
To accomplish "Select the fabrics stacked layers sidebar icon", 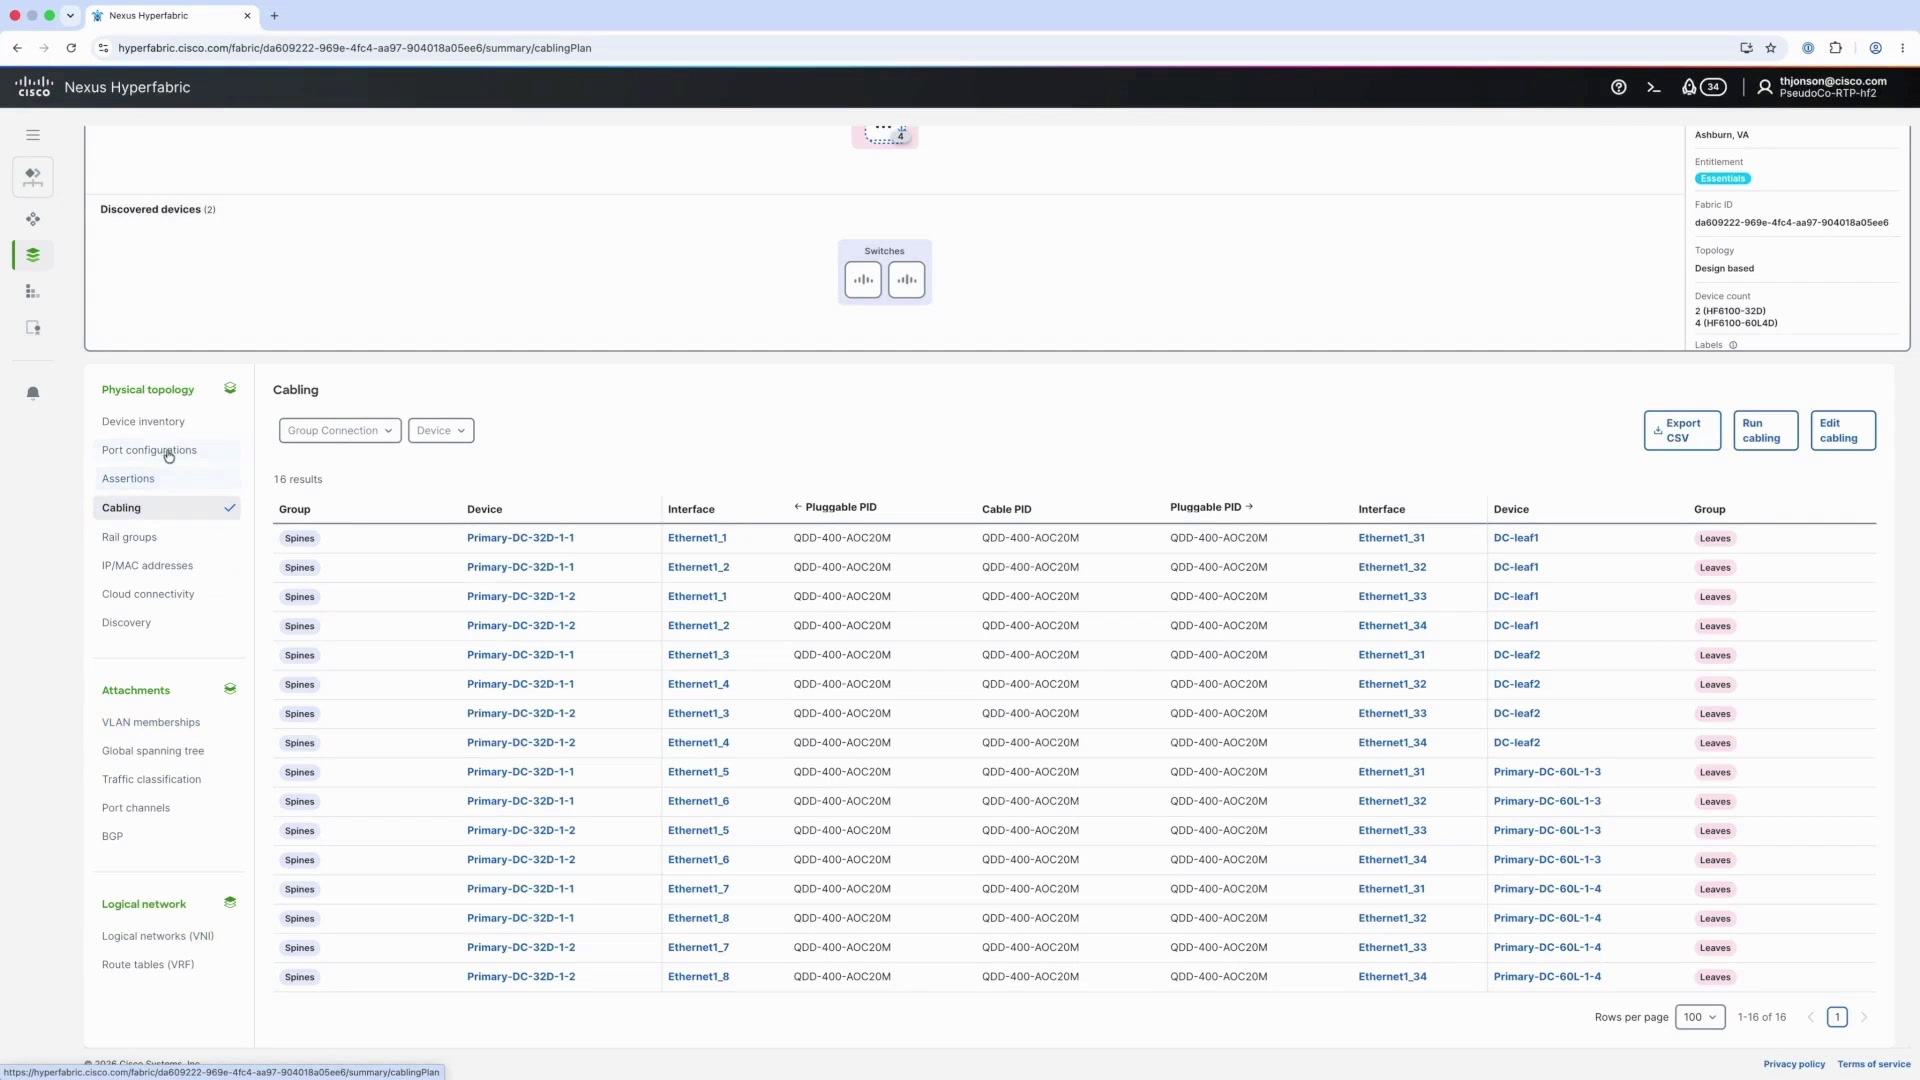I will coord(33,255).
